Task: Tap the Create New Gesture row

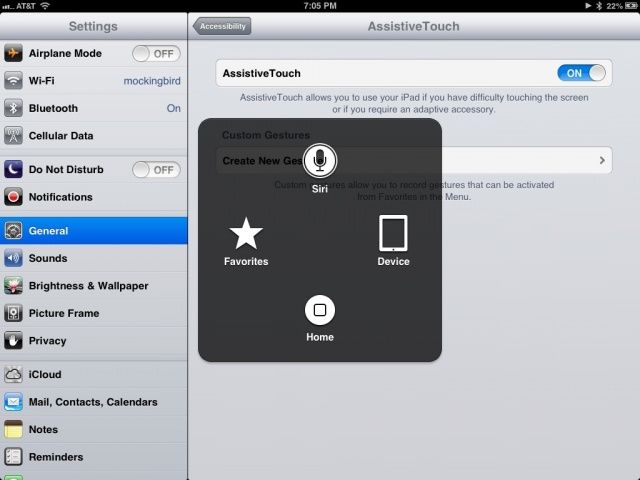Action: click(413, 160)
